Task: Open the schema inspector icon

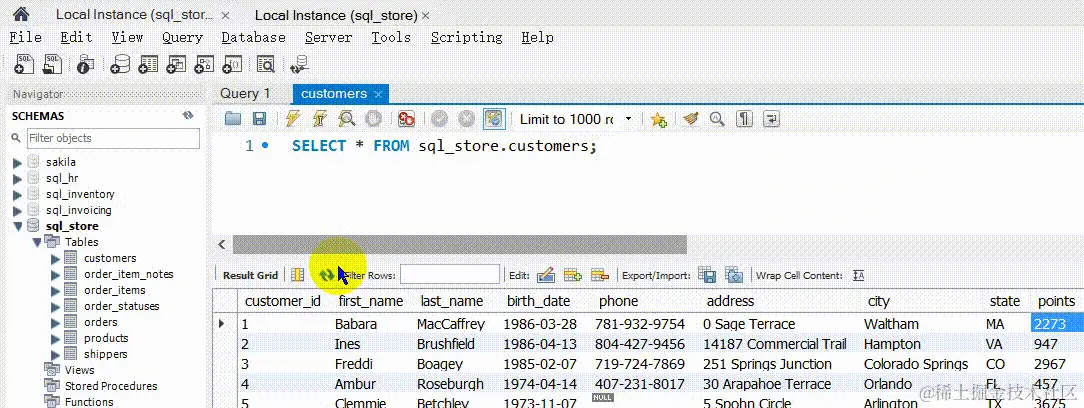Action: click(x=86, y=64)
